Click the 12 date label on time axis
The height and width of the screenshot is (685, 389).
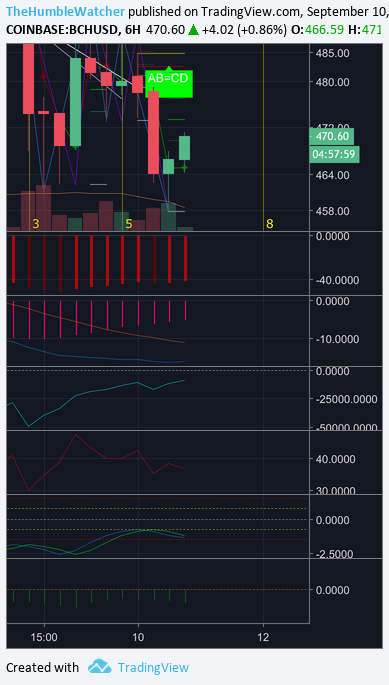pyautogui.click(x=263, y=637)
